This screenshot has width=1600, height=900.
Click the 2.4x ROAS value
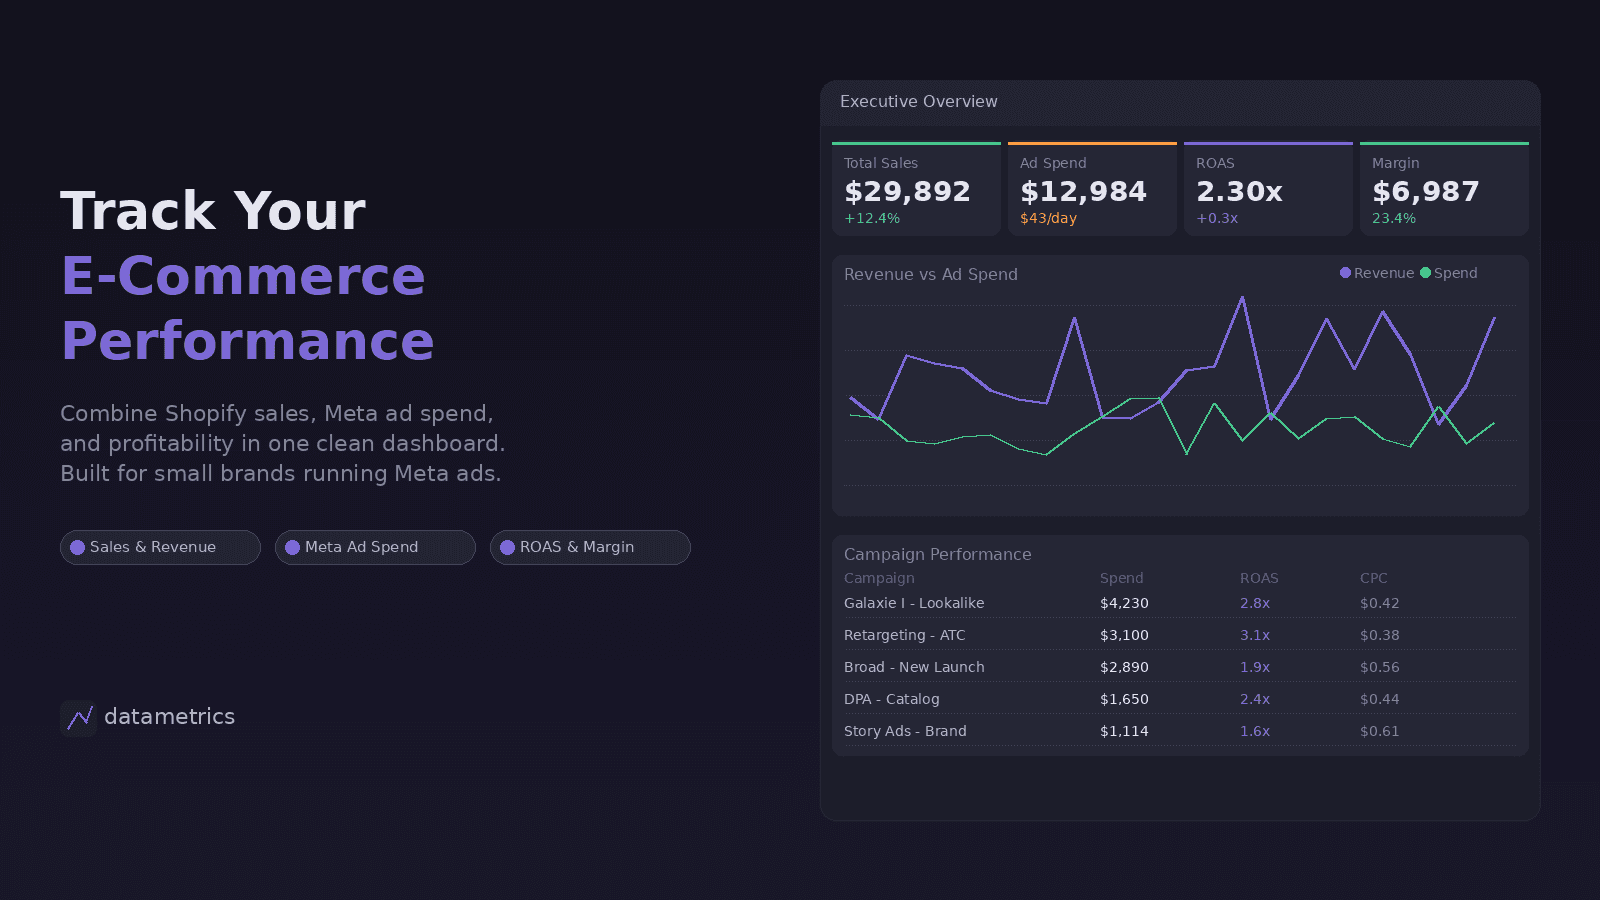click(x=1255, y=699)
